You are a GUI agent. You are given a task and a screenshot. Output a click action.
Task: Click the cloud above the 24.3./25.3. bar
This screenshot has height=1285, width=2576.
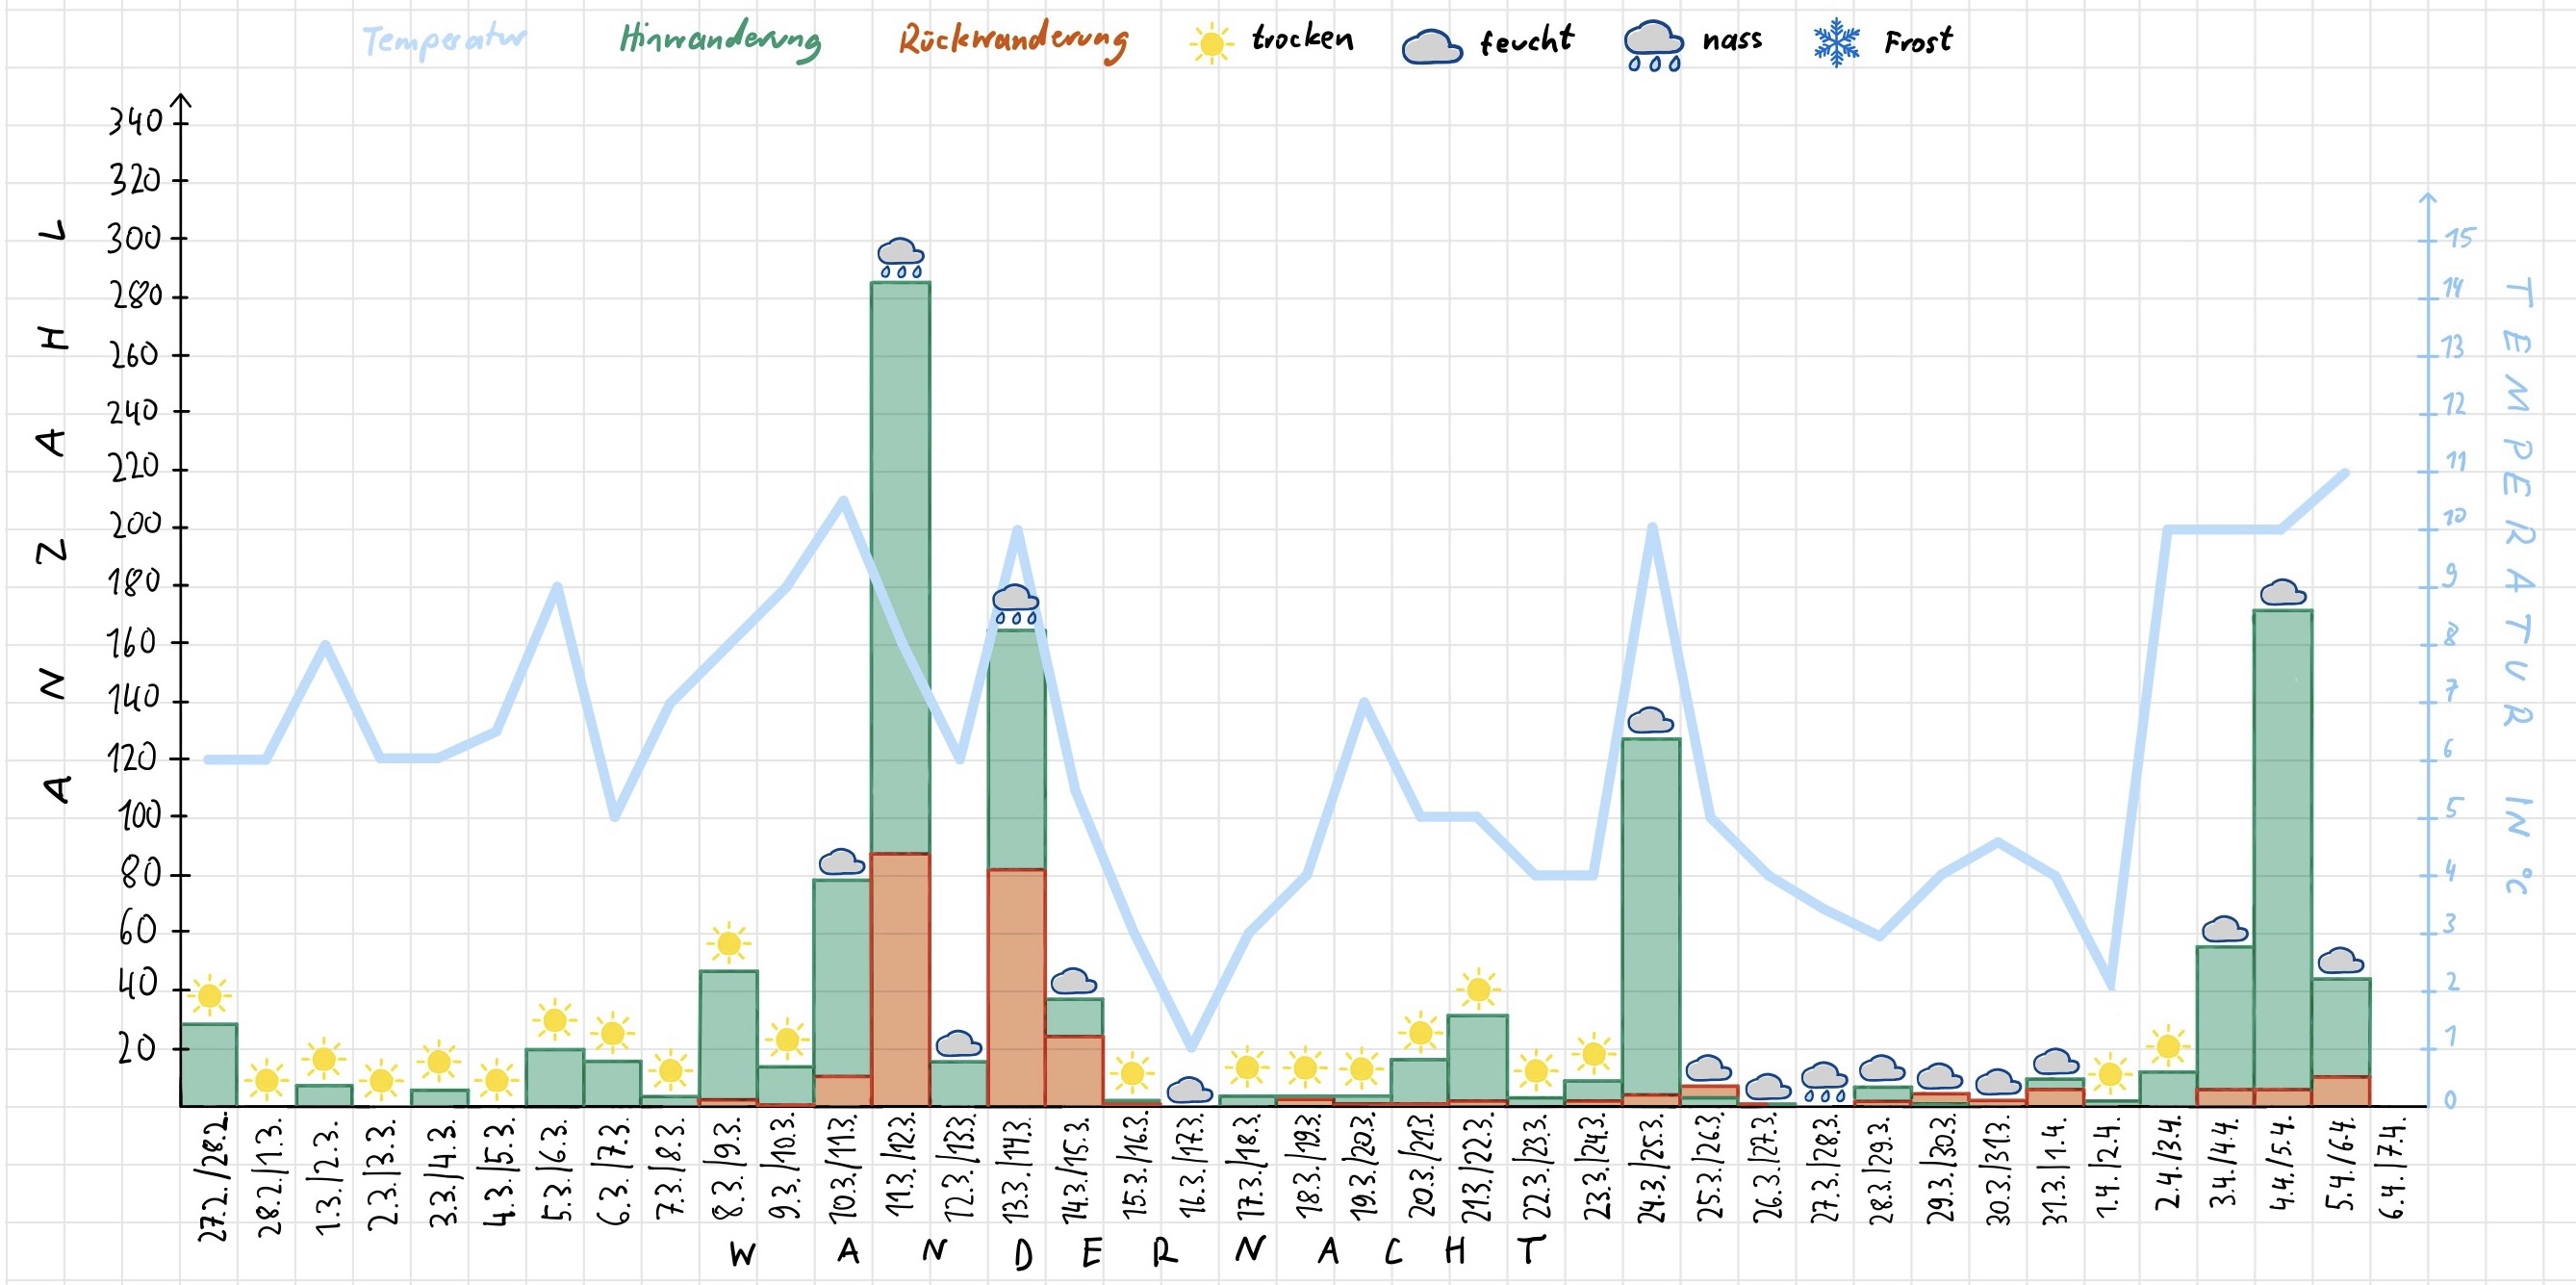[x=1650, y=720]
